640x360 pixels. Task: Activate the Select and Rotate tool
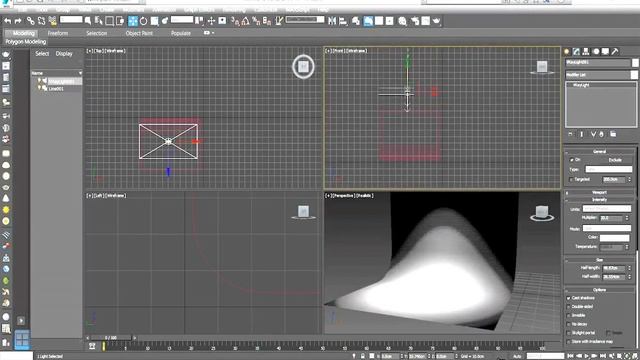[144, 21]
